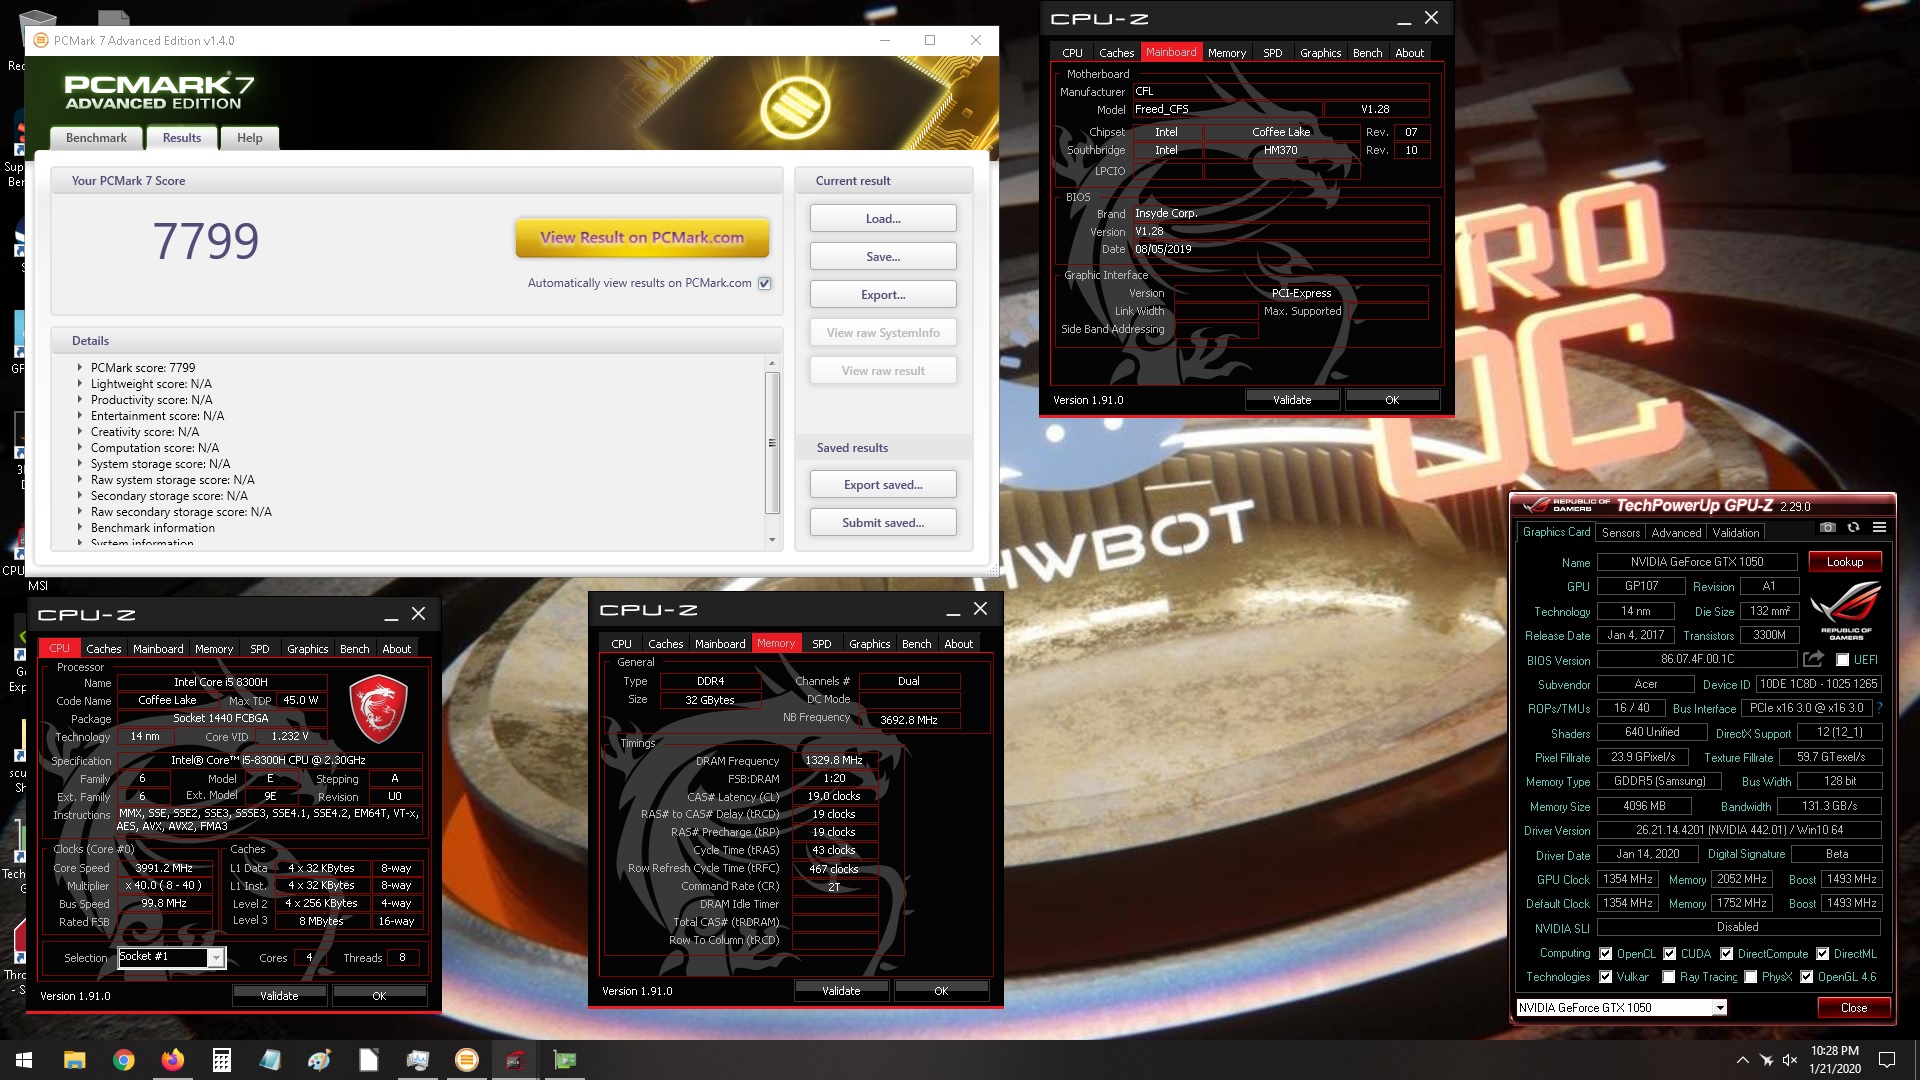Viewport: 1920px width, 1080px height.
Task: Expand the Productivity score row
Action: click(x=79, y=400)
